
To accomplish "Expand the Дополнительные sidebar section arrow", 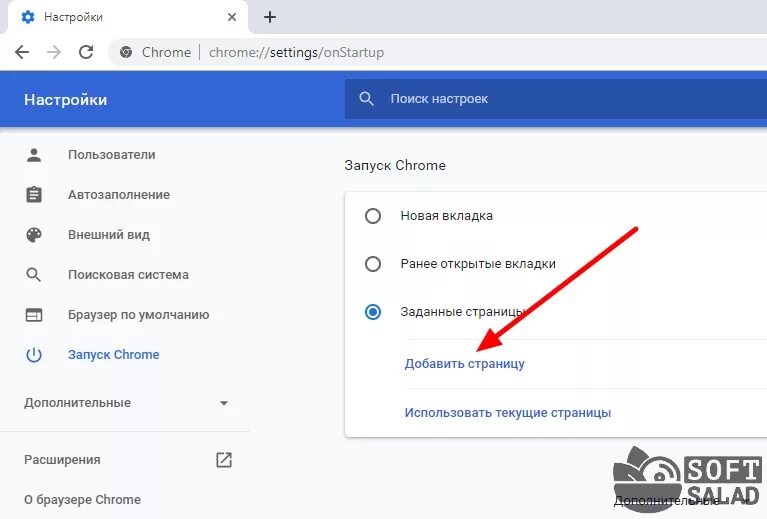I will coord(224,403).
